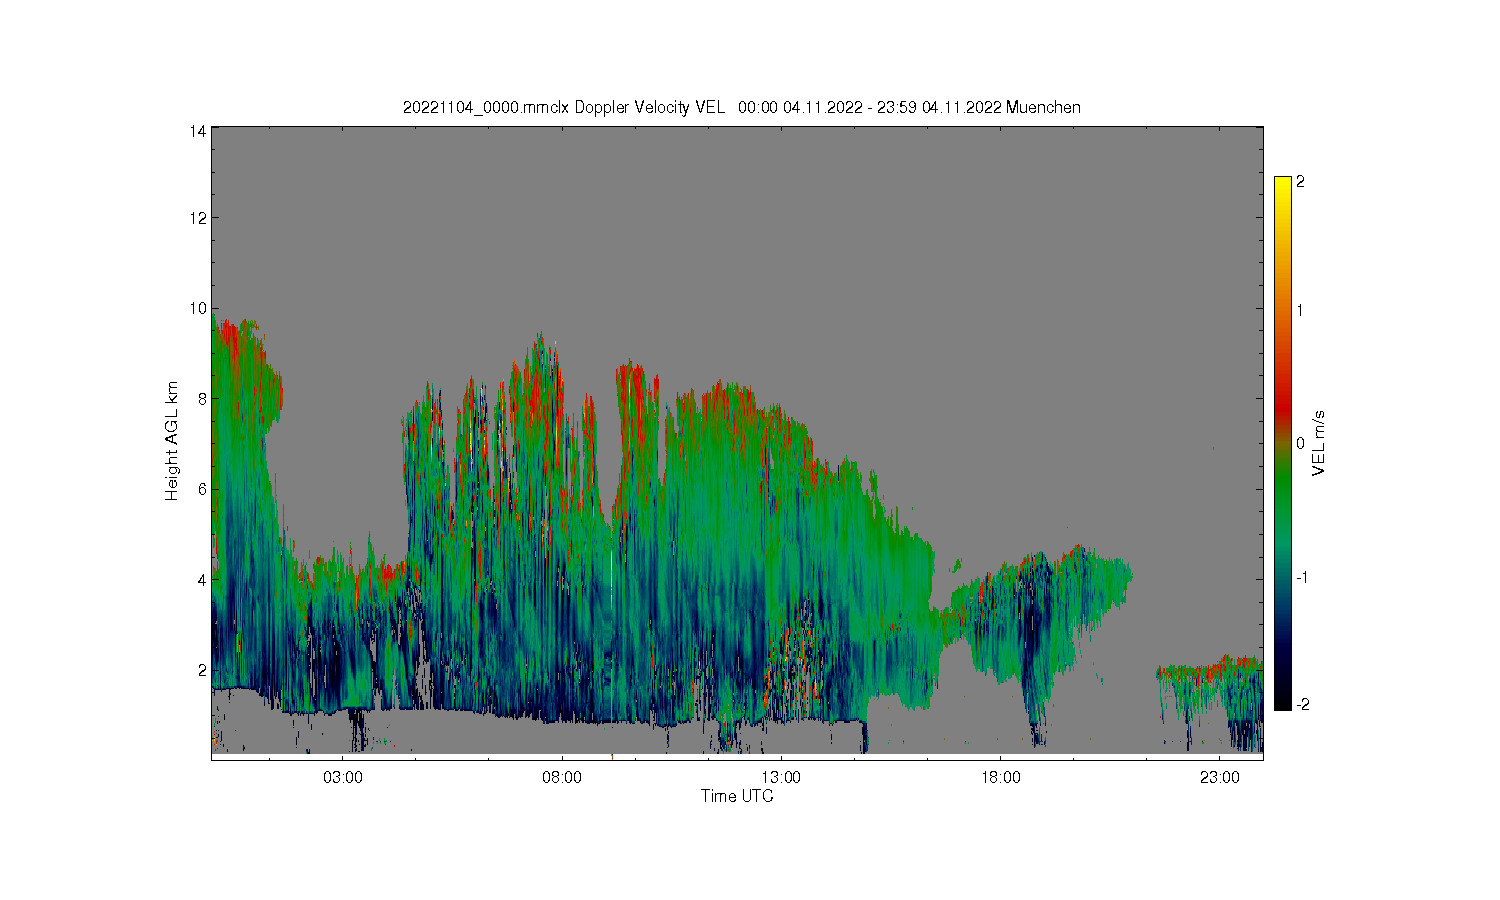Click the height tick label 12
The height and width of the screenshot is (900, 1500).
tap(199, 218)
